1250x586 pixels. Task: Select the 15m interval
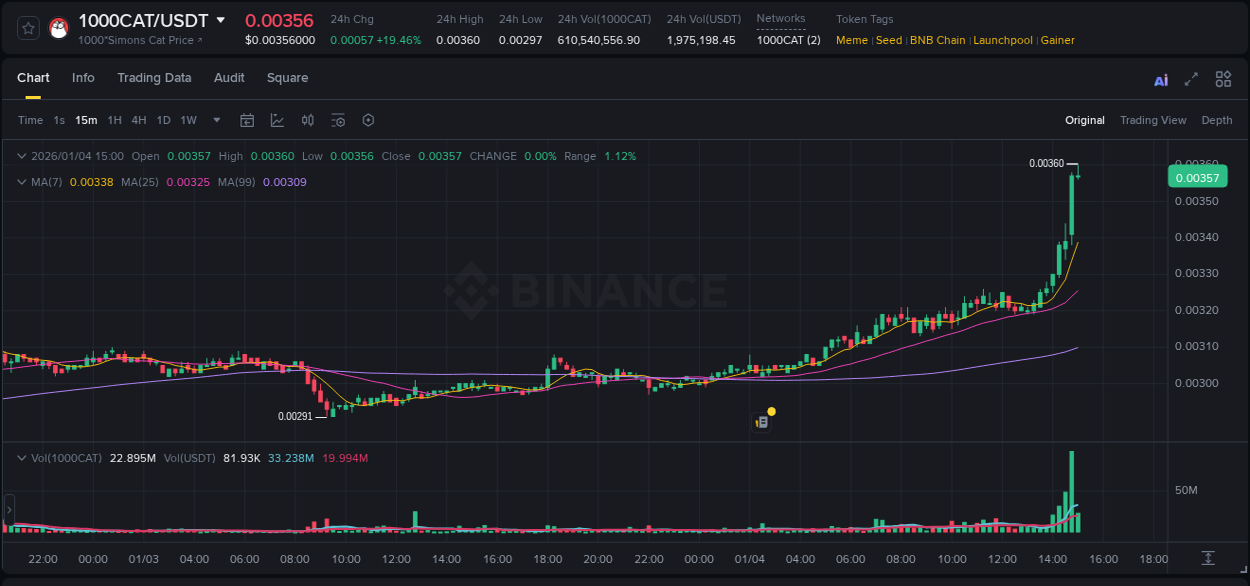click(86, 120)
